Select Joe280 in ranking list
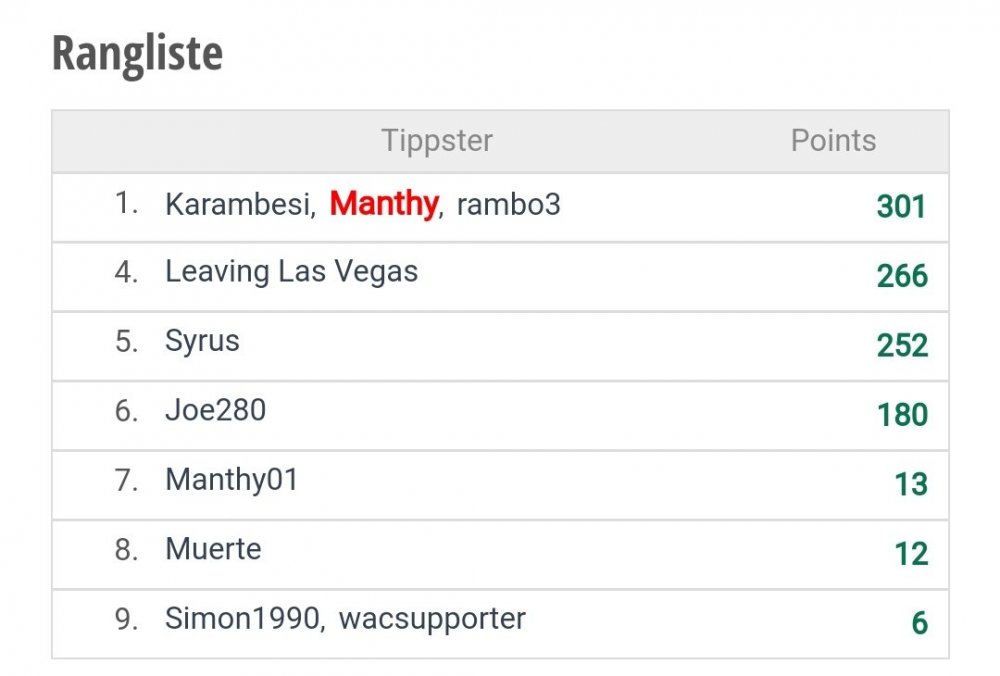This screenshot has height=676, width=1000. click(x=216, y=410)
